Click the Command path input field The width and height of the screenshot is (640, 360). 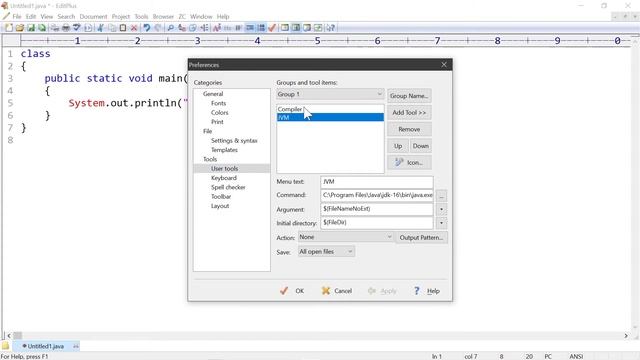377,196
